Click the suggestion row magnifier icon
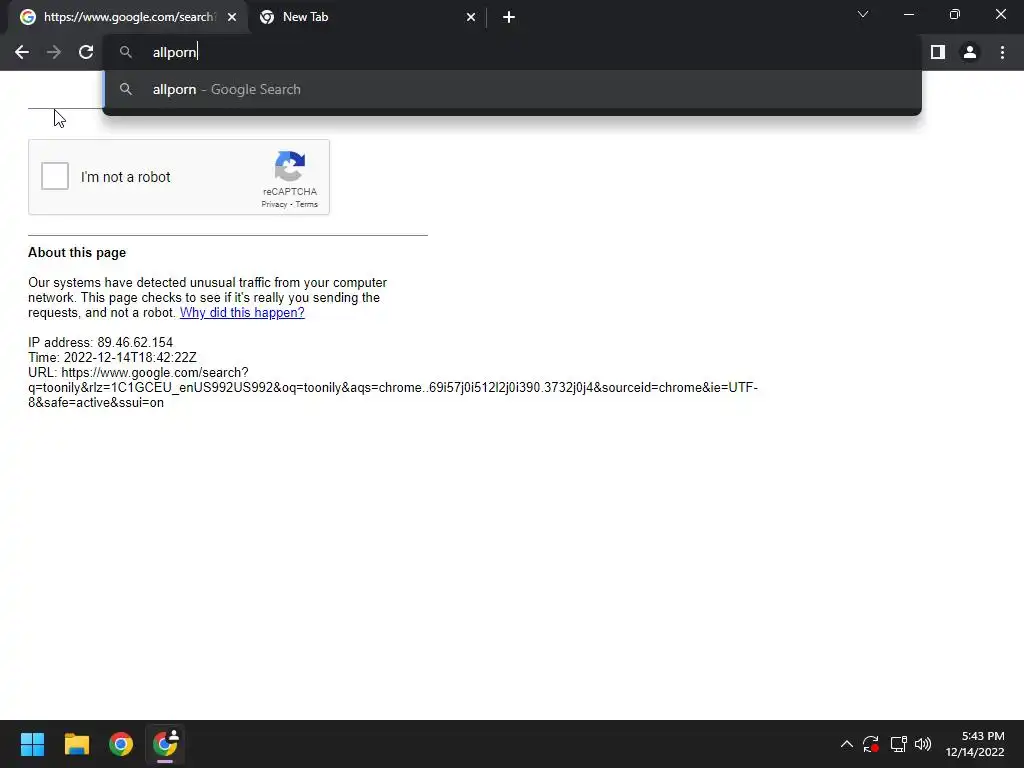Screen dimensions: 1024x768 click(x=126, y=89)
